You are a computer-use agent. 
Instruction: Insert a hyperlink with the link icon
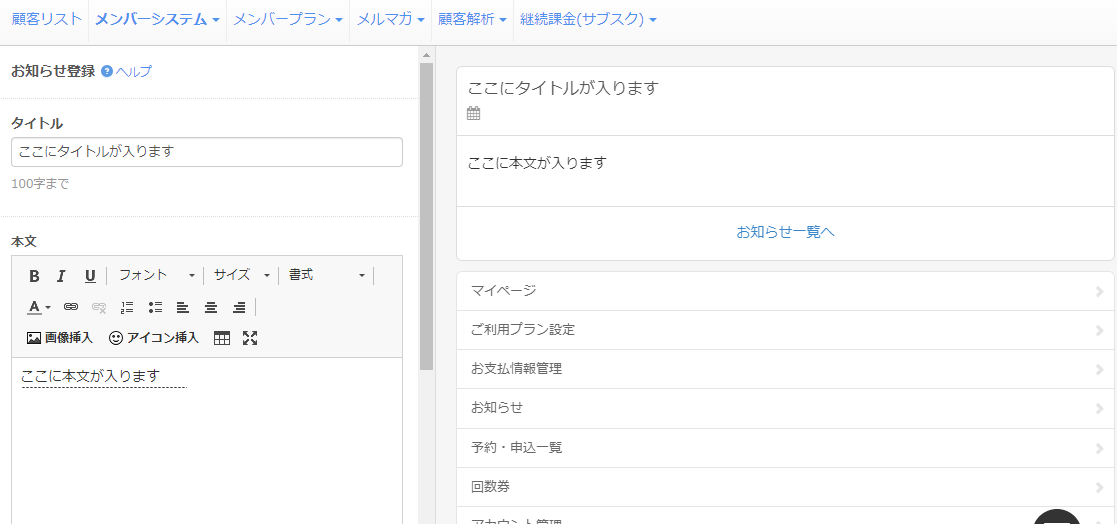71,307
